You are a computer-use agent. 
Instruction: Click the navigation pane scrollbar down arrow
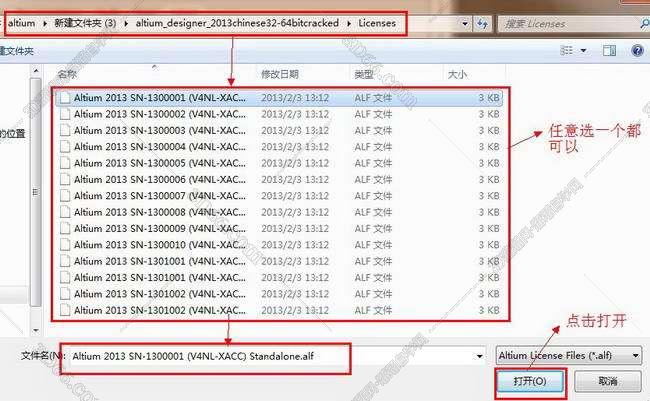tap(36, 331)
